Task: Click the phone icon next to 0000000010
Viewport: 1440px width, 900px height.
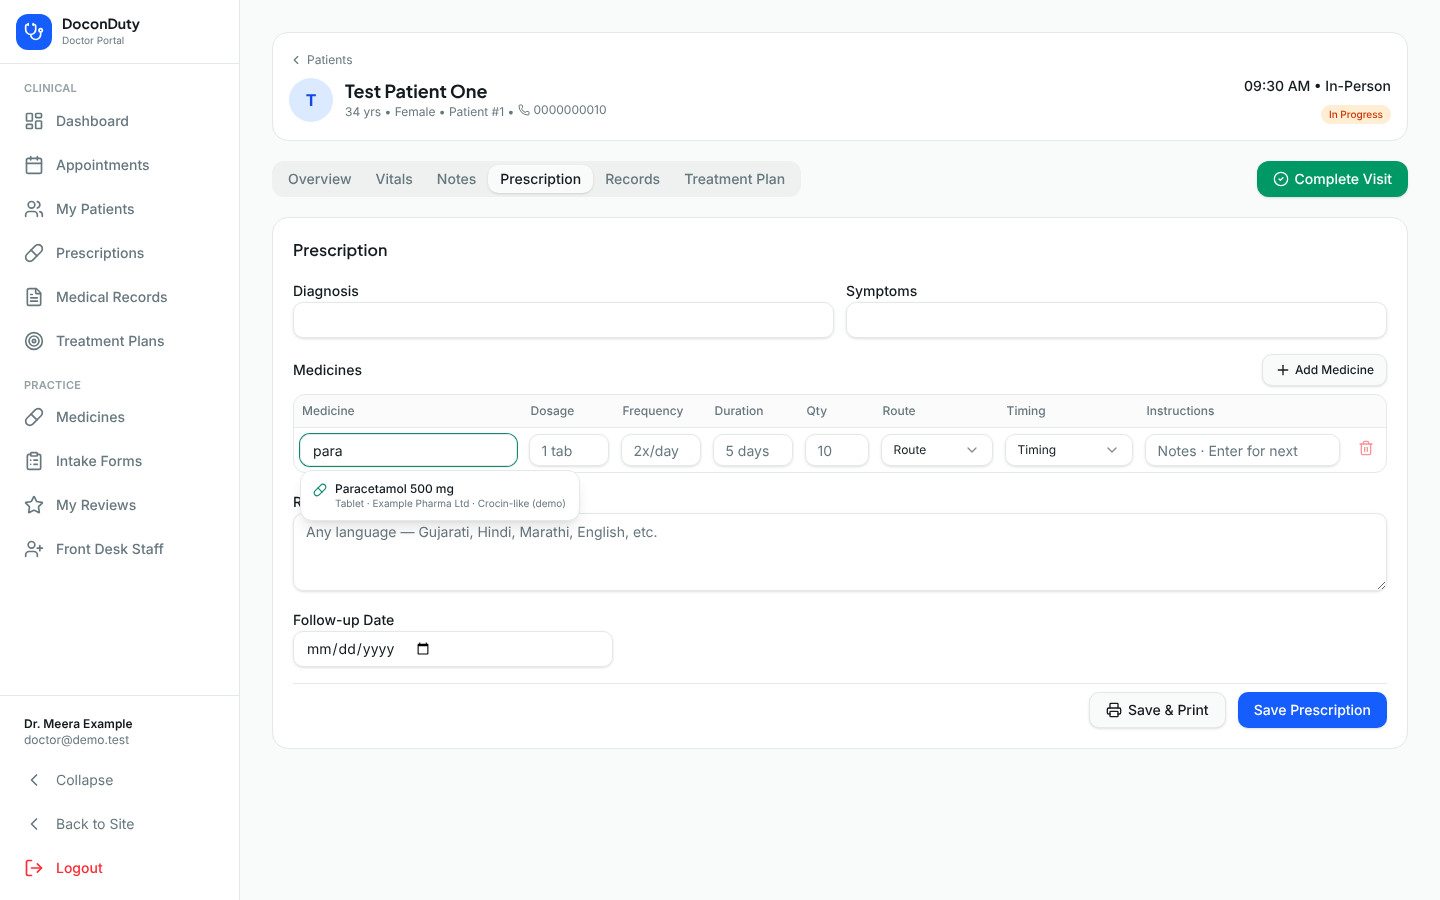Action: [524, 110]
